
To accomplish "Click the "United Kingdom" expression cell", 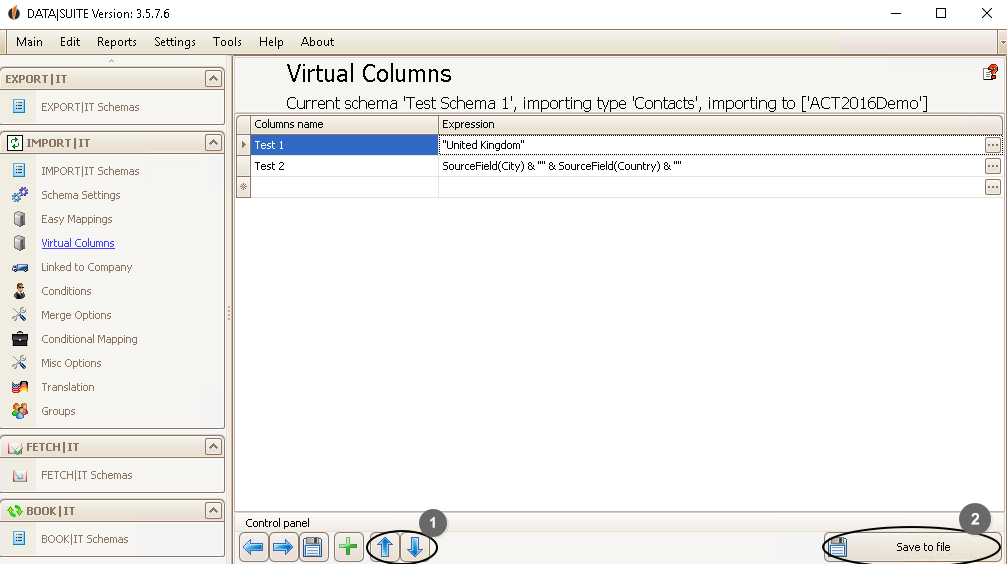I will tap(712, 145).
